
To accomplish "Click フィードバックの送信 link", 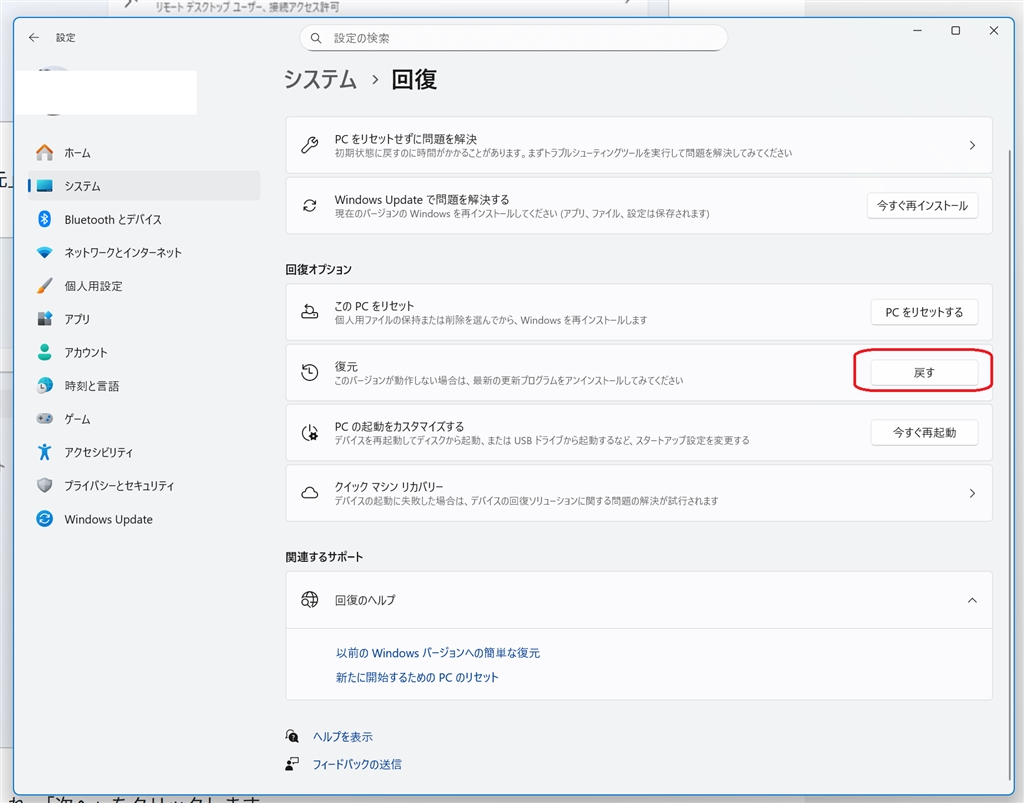I will click(357, 764).
